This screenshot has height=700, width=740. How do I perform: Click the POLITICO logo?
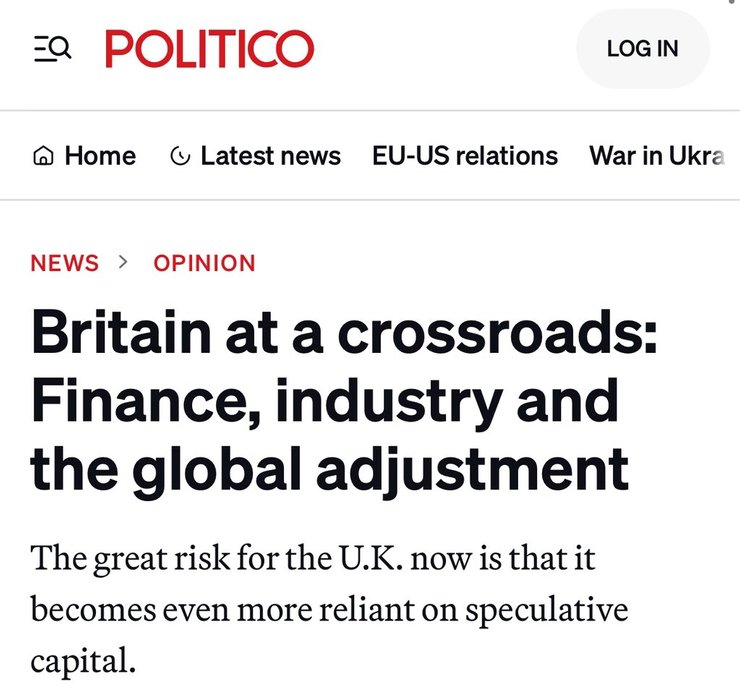click(209, 48)
